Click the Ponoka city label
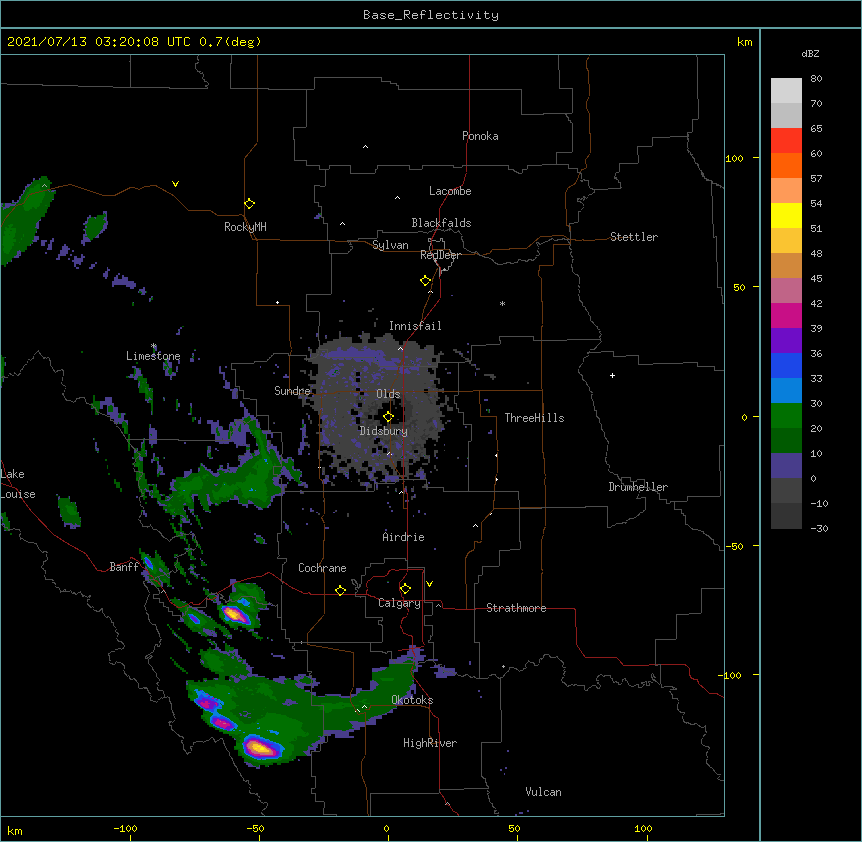This screenshot has width=862, height=842. tap(480, 136)
